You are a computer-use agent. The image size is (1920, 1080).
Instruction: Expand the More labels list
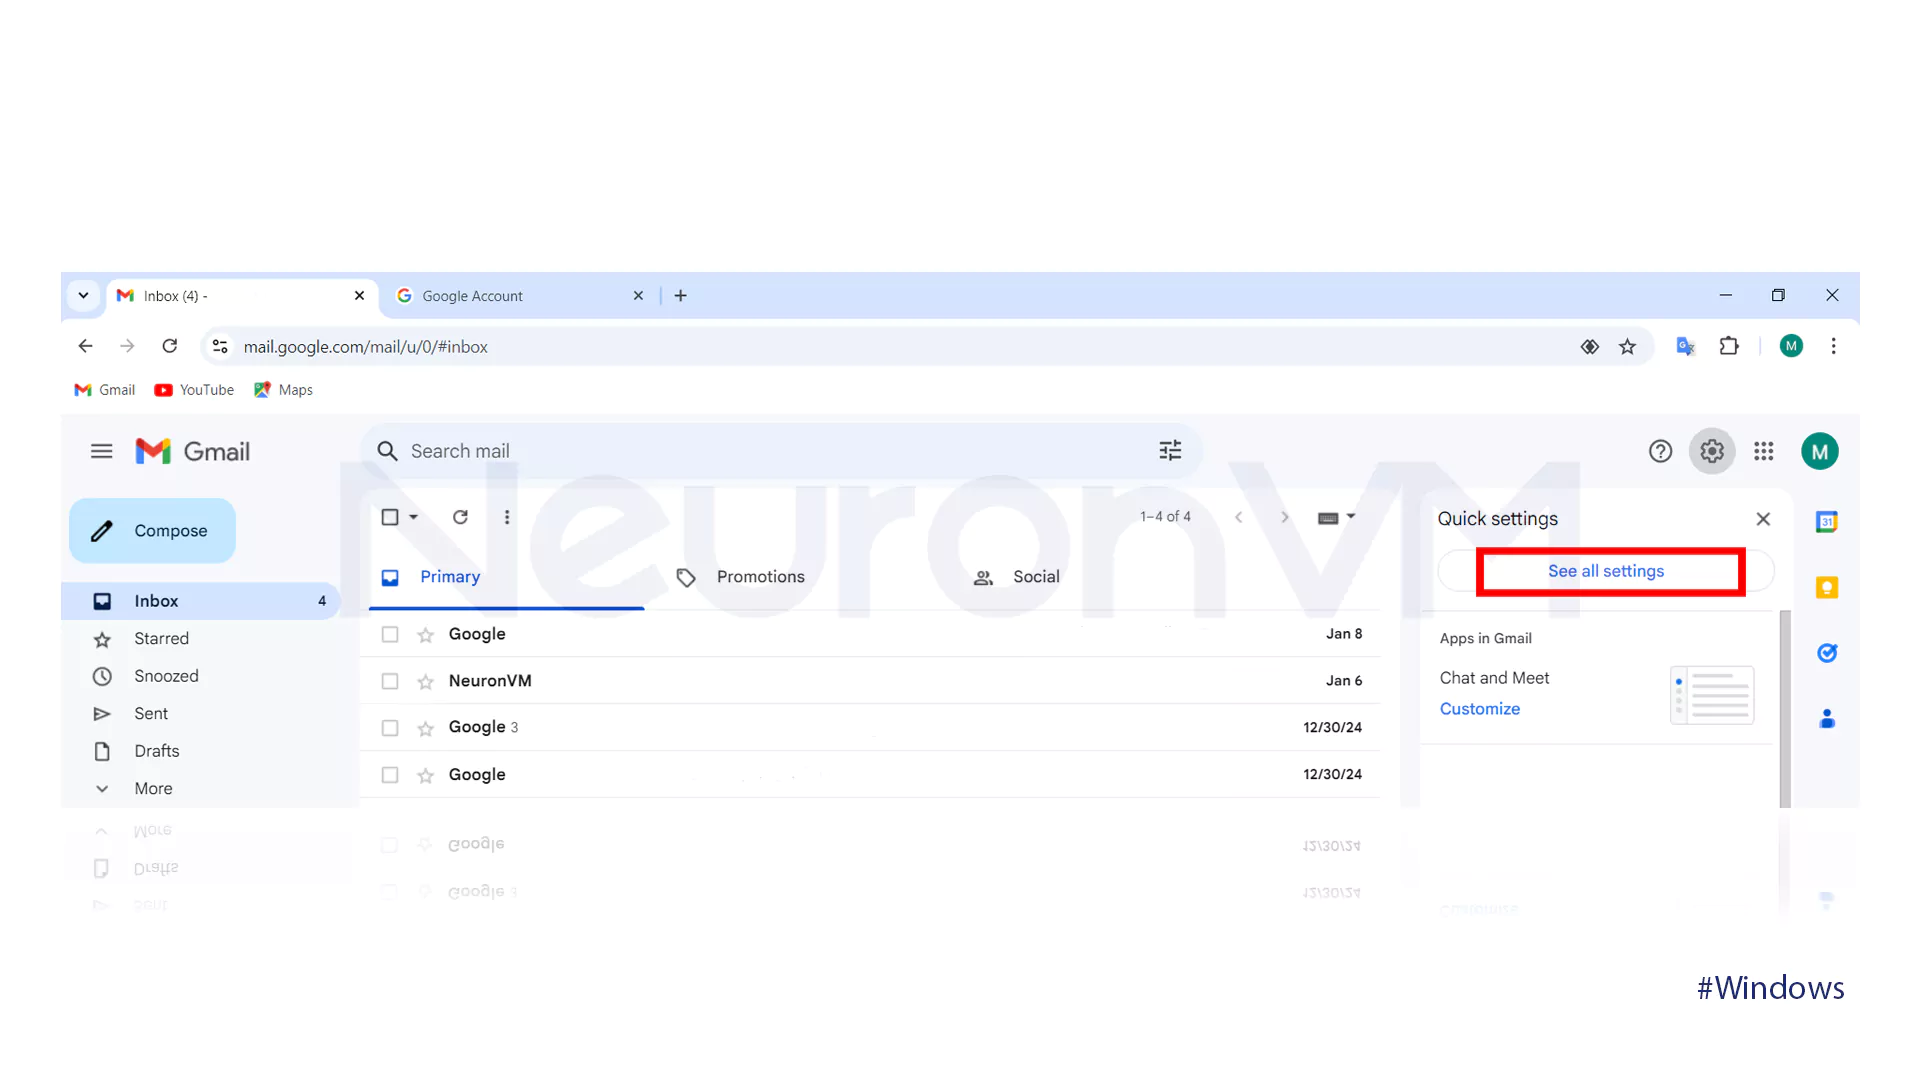tap(153, 789)
